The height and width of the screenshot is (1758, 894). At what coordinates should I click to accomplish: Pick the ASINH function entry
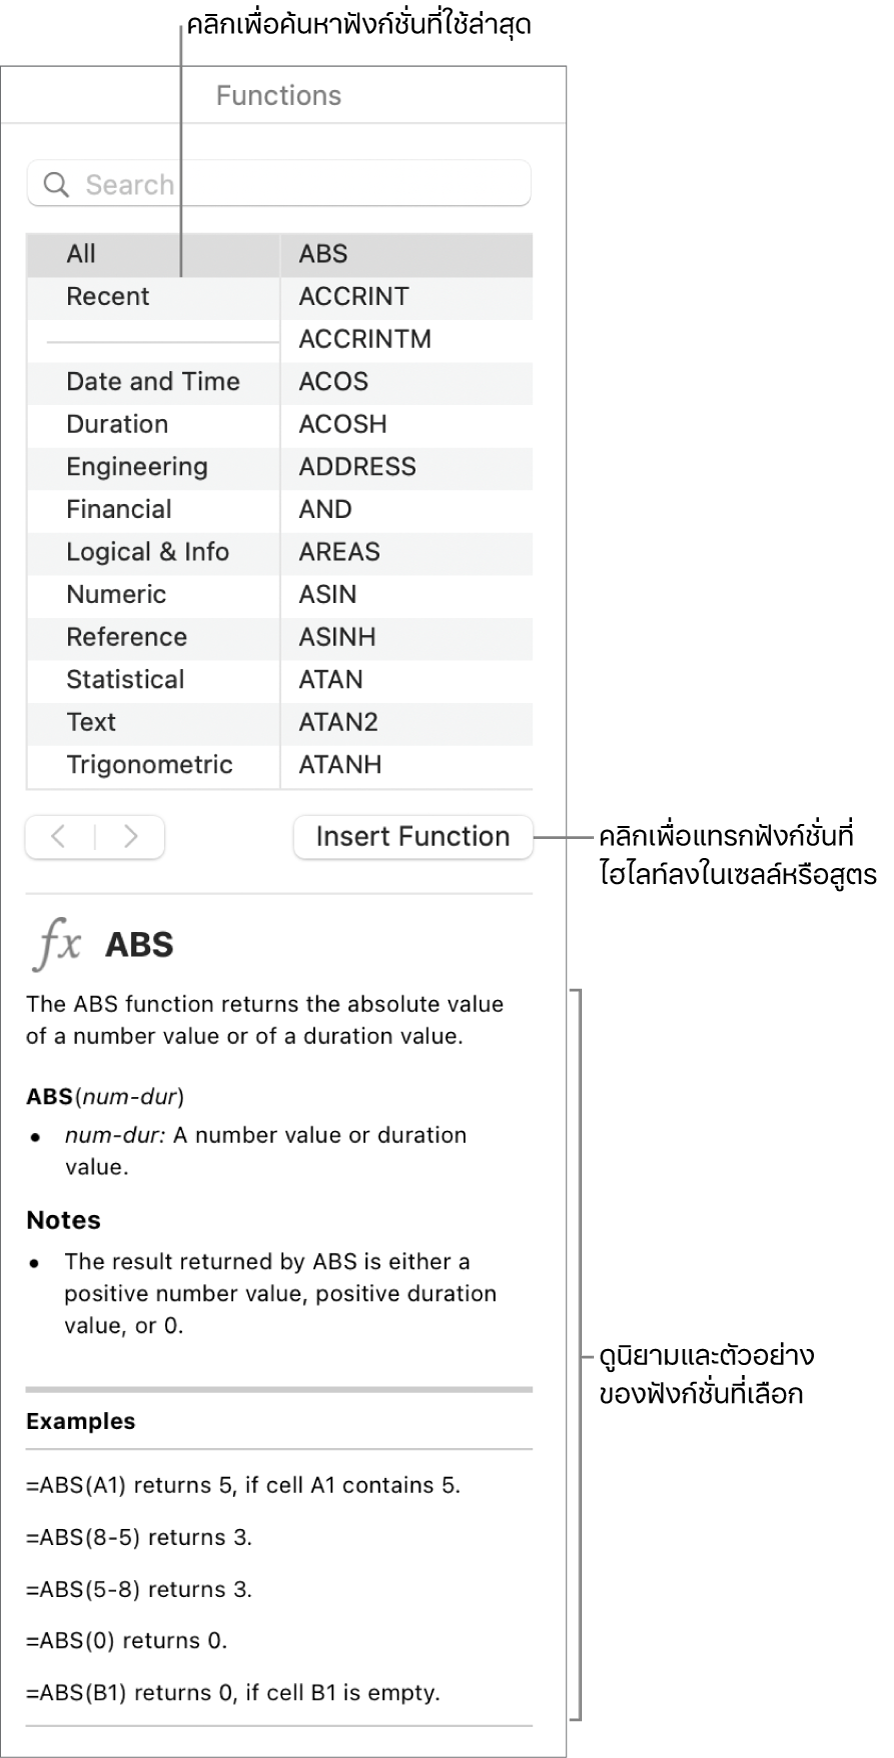click(x=337, y=637)
